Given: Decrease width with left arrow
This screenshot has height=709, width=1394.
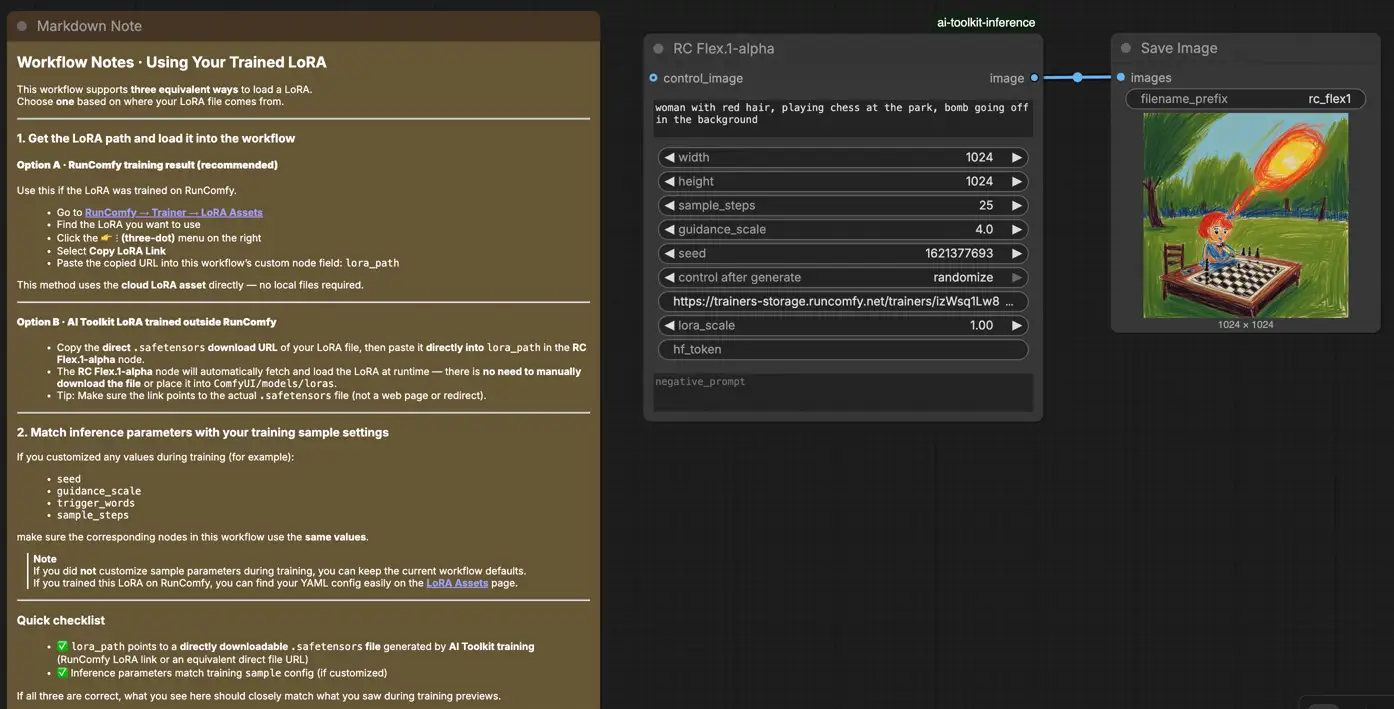Looking at the screenshot, I should click(668, 157).
